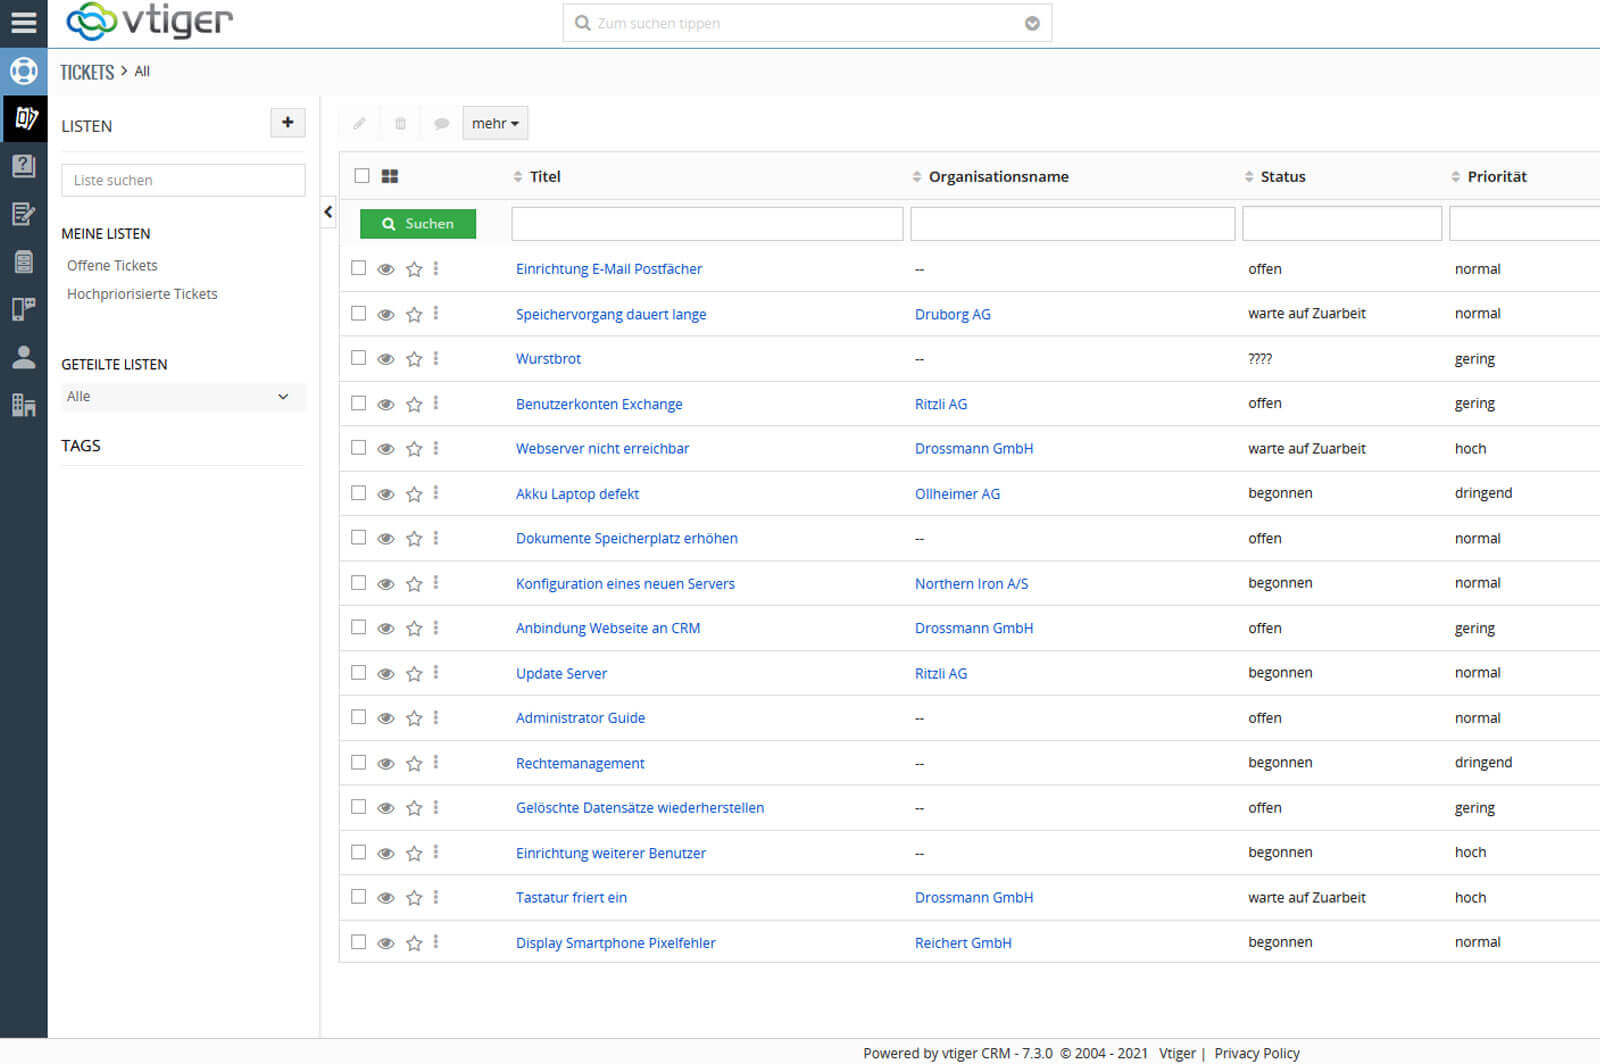
Task: Collapse the list sidebar with the chevron
Action: (327, 212)
